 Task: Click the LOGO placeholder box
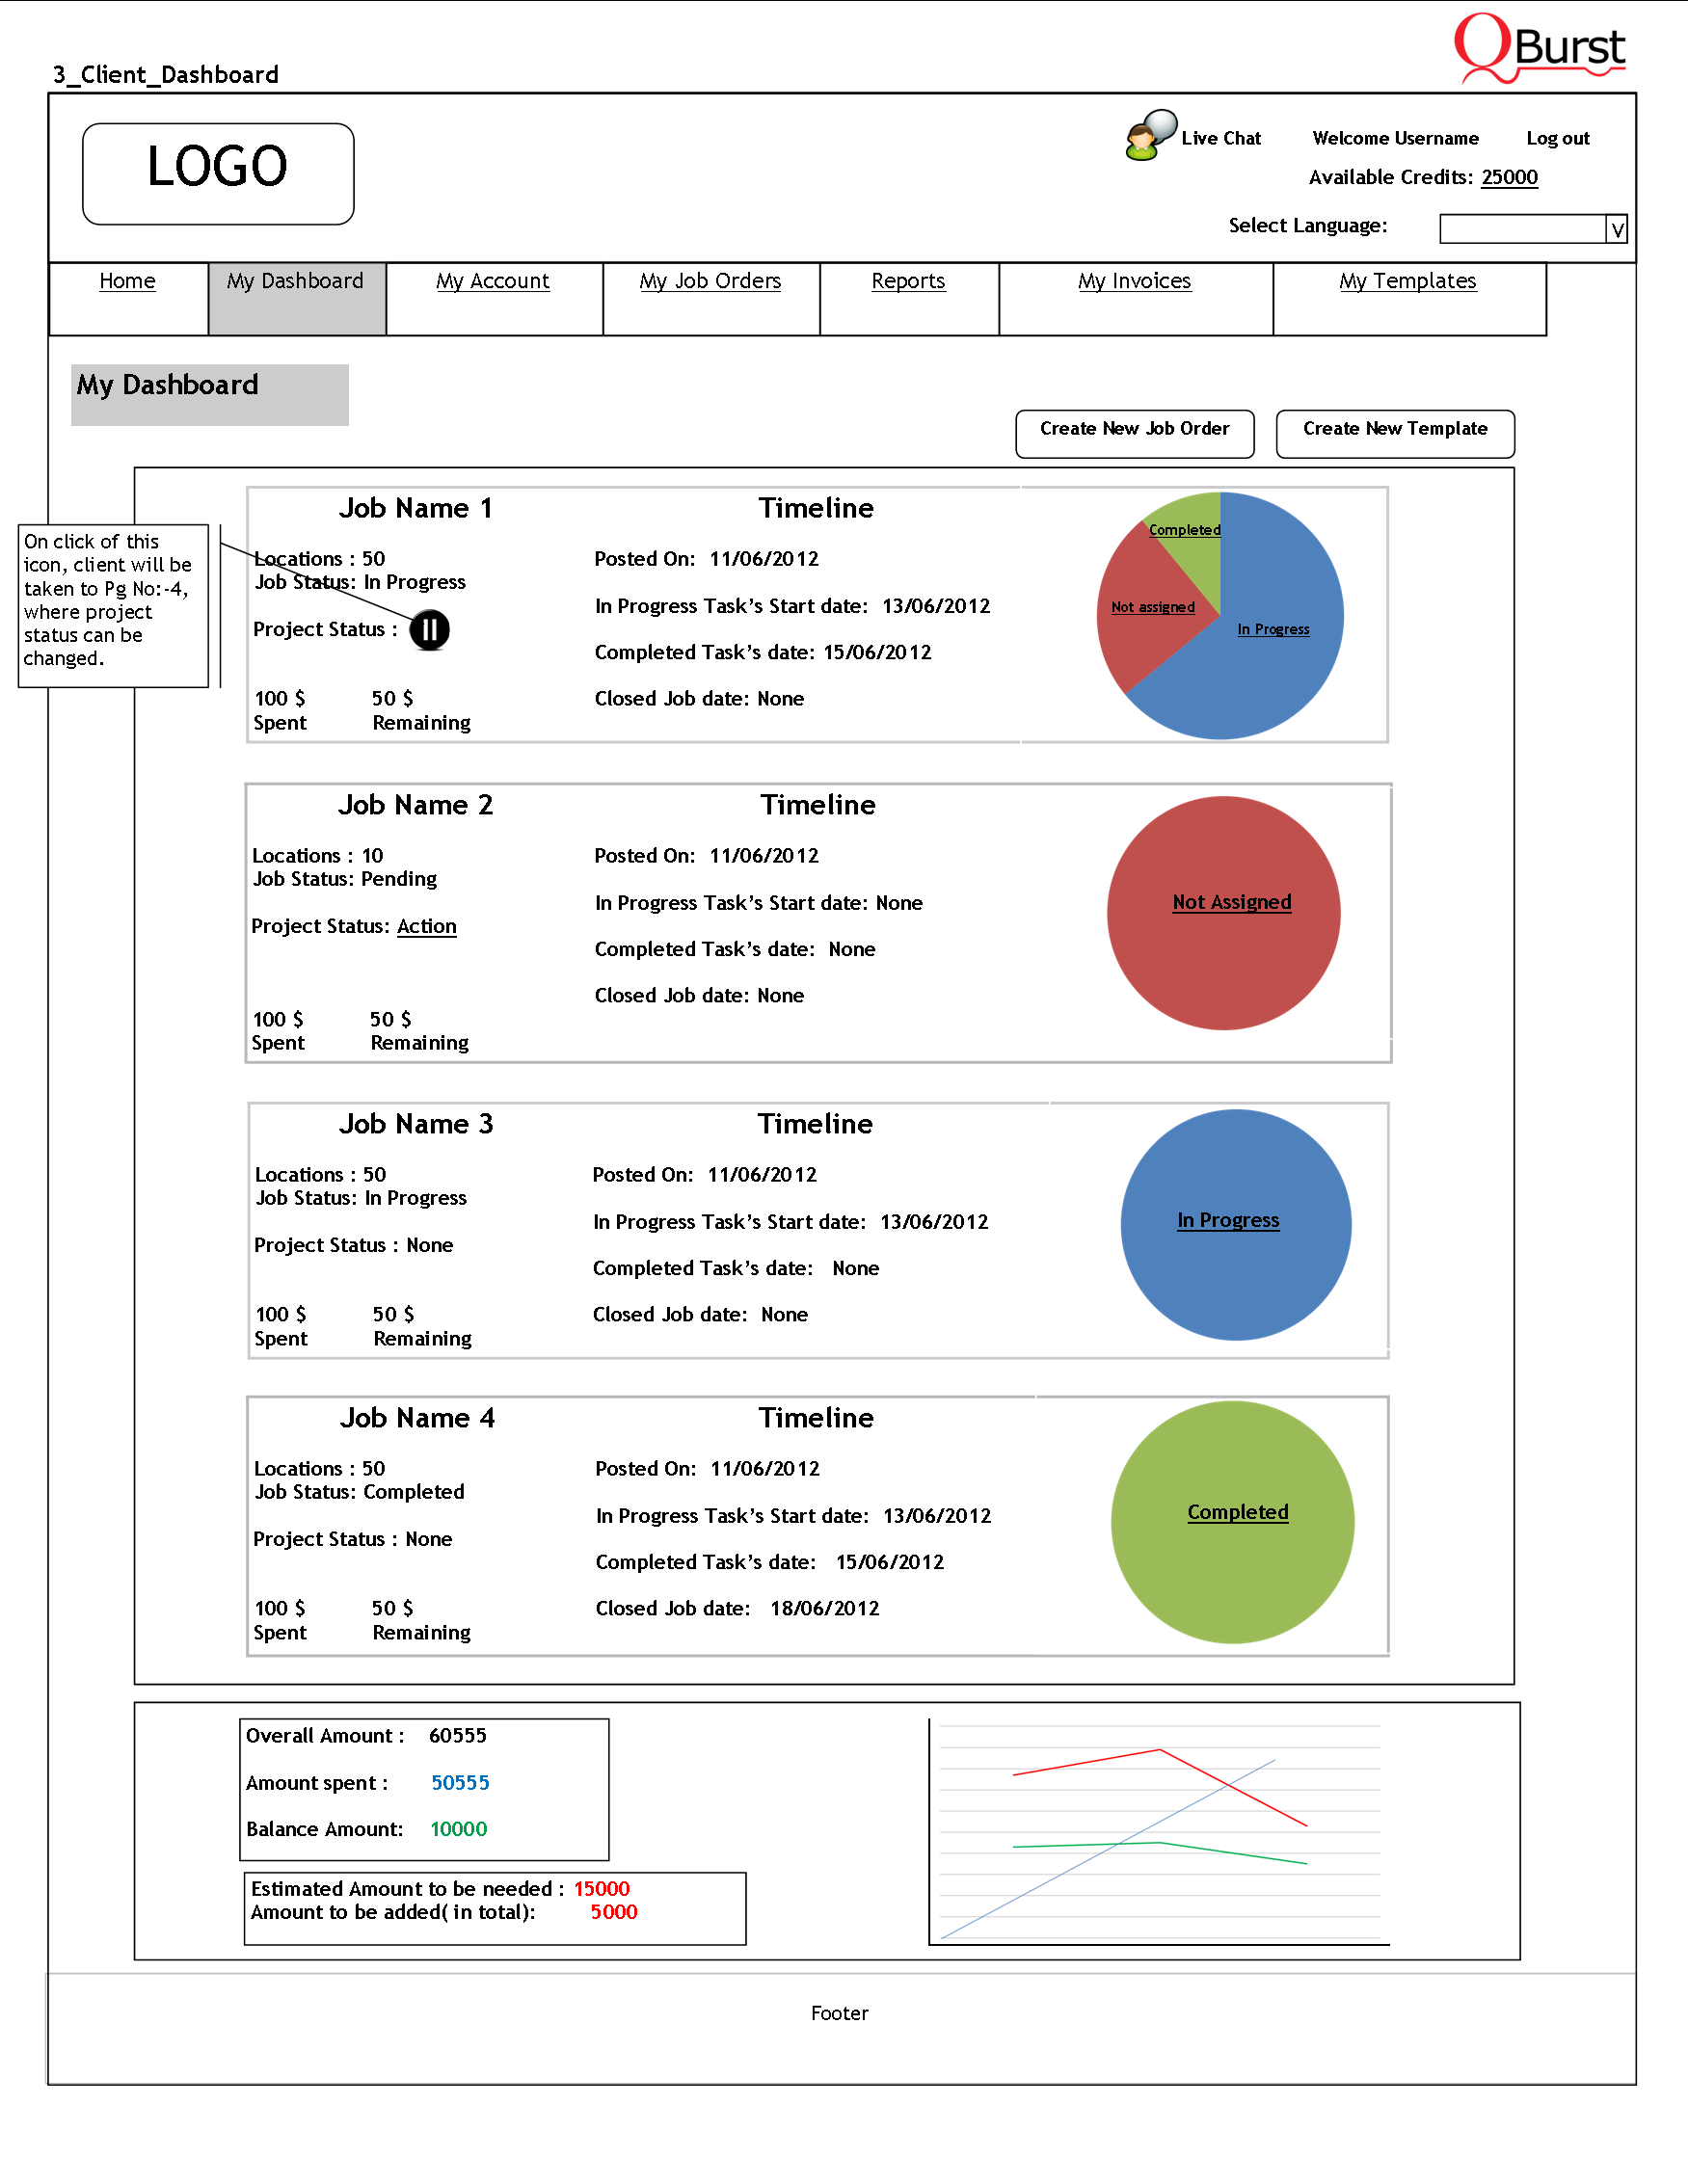(218, 174)
